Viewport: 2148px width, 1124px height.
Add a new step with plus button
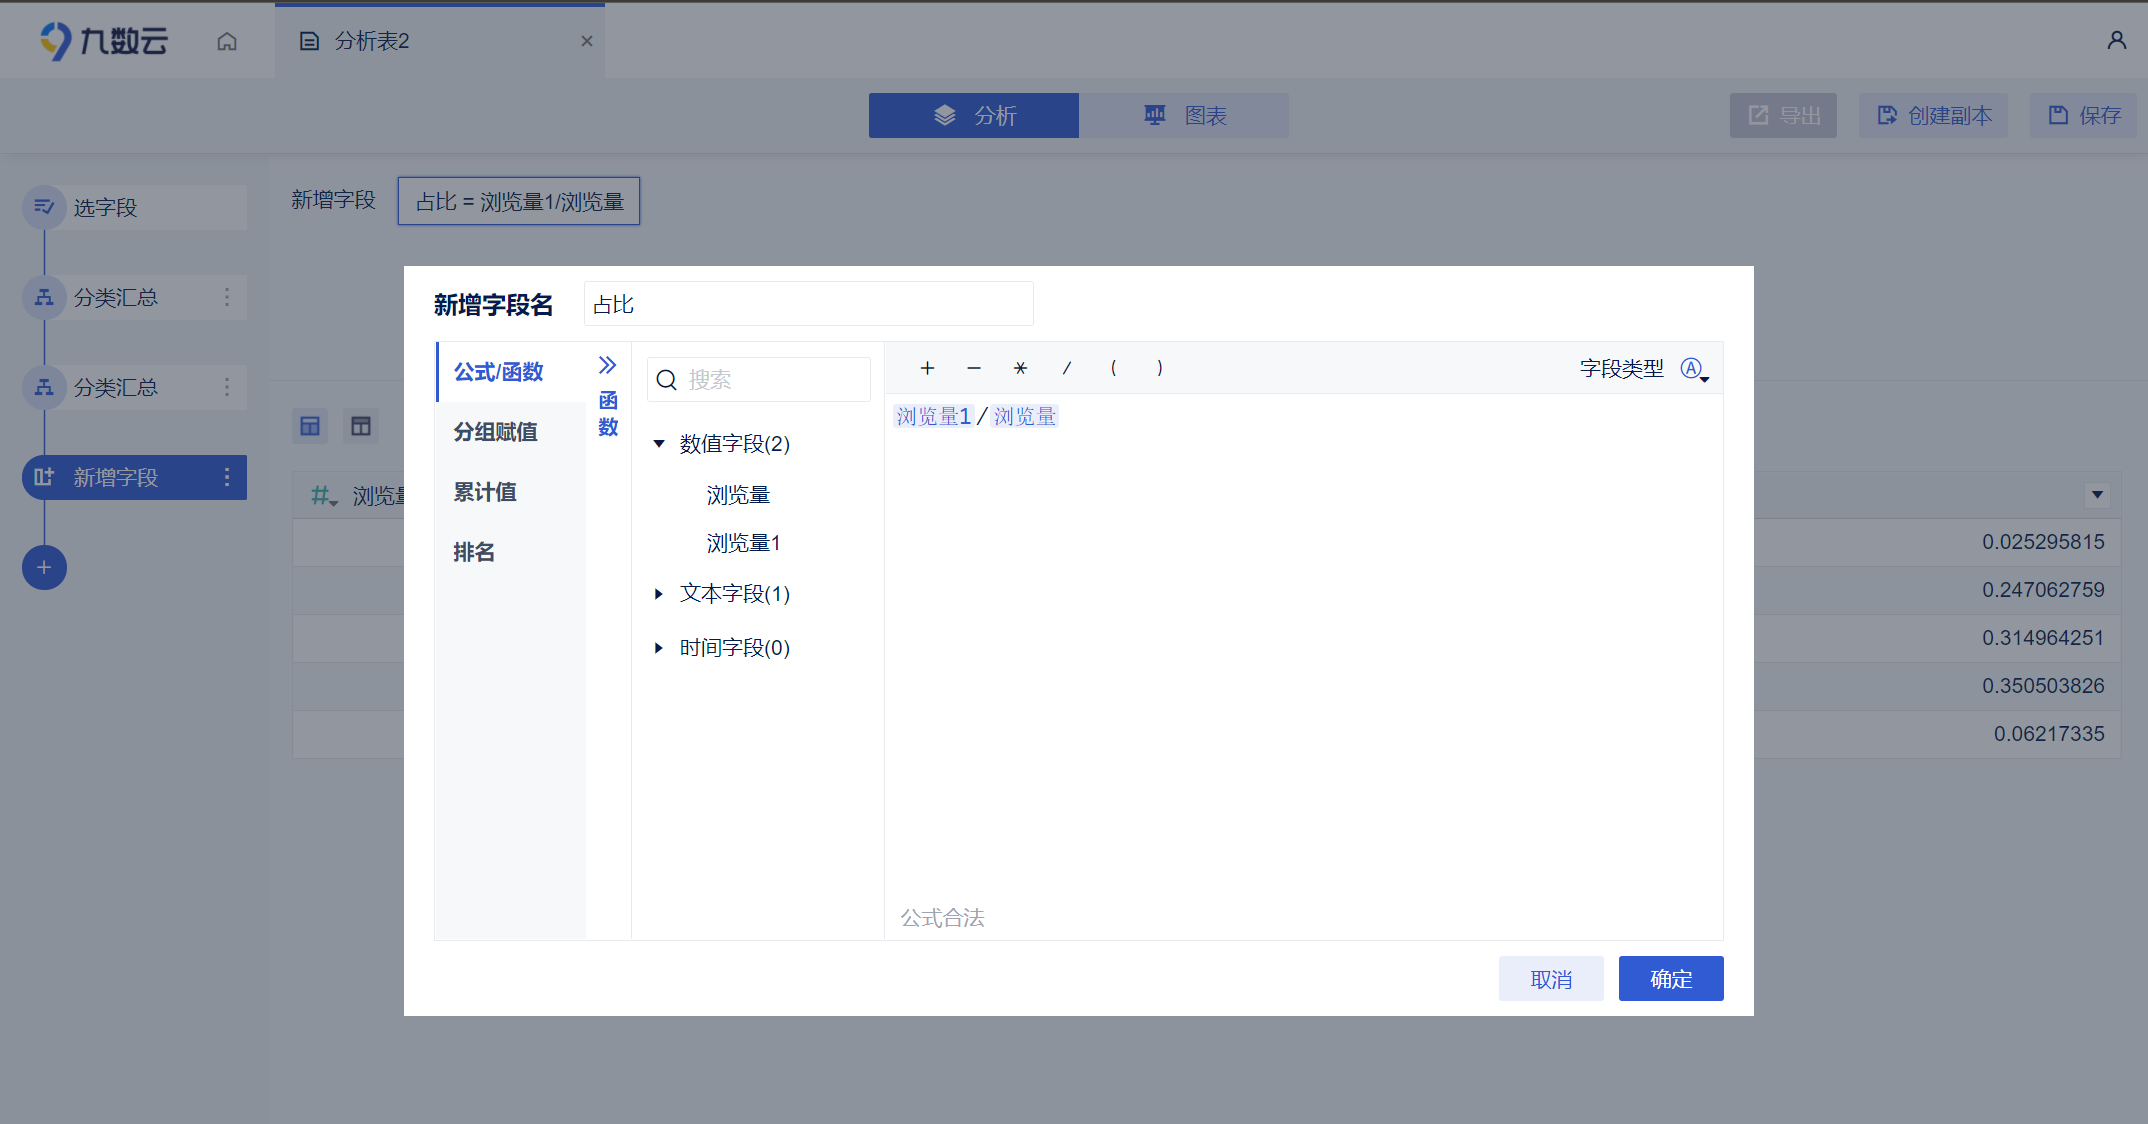click(x=44, y=567)
